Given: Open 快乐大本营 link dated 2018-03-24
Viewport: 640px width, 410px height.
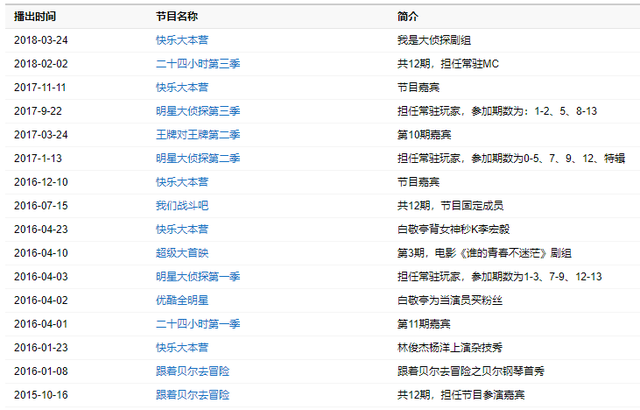Looking at the screenshot, I should tap(182, 40).
